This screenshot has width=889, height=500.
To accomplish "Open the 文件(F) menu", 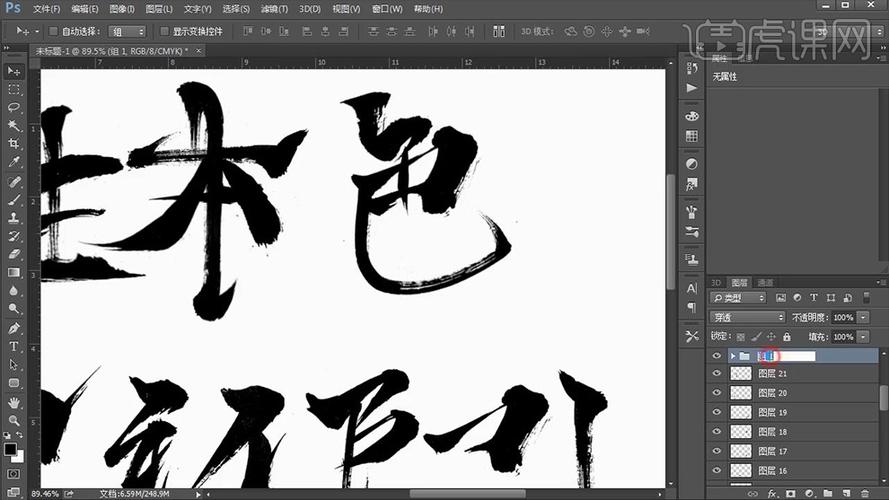I will 46,9.
